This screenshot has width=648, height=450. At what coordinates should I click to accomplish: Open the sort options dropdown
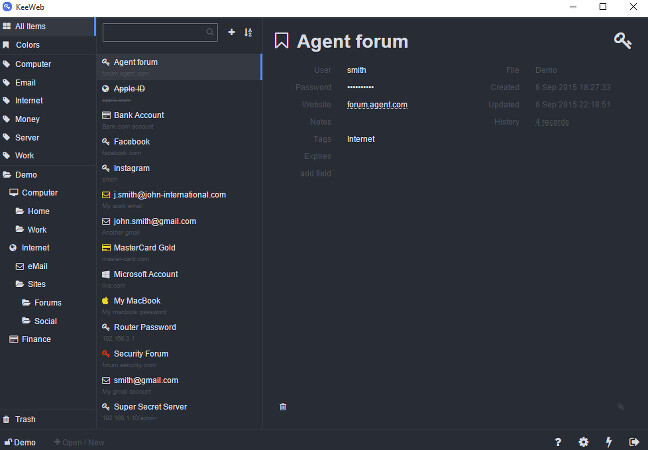tap(248, 32)
